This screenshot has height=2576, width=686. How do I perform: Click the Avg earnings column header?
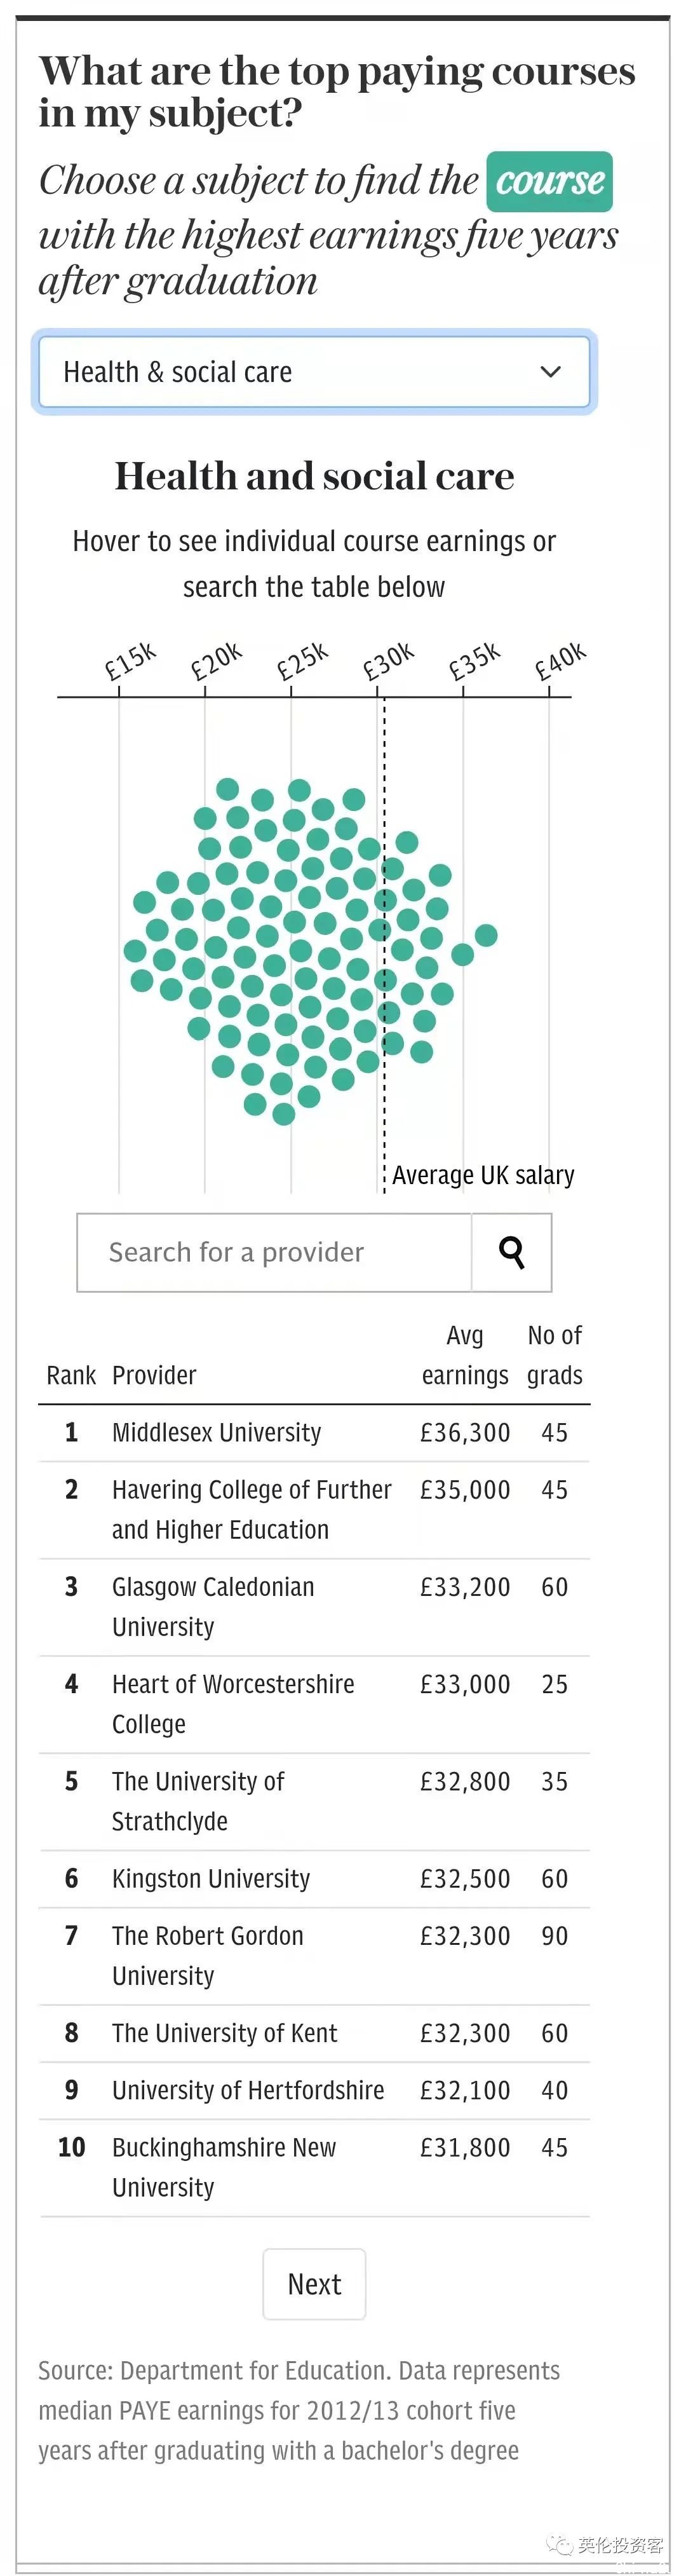[x=465, y=1355]
